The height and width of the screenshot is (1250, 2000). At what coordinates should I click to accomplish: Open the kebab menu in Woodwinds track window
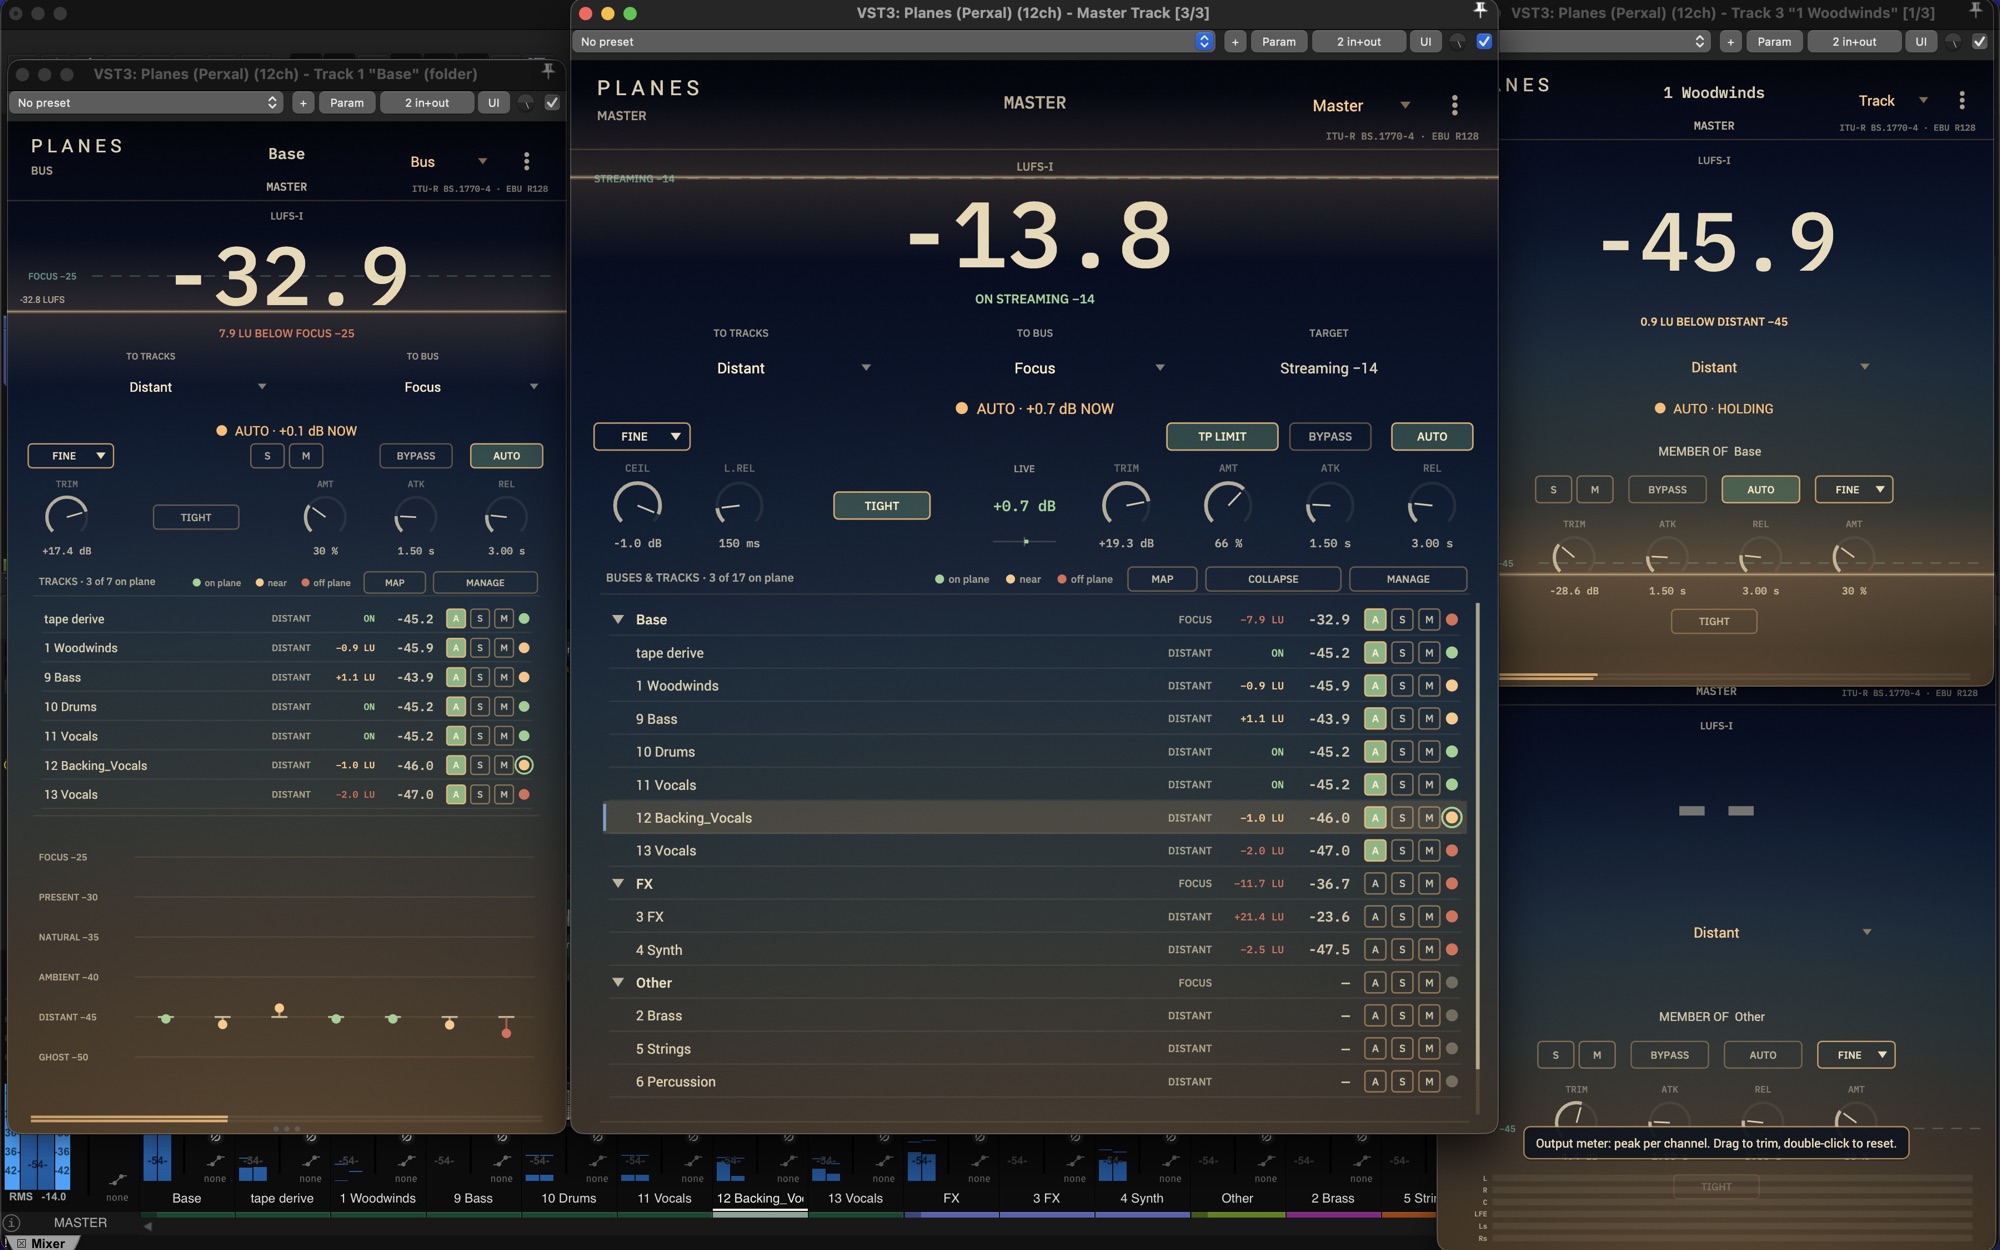[x=1961, y=100]
